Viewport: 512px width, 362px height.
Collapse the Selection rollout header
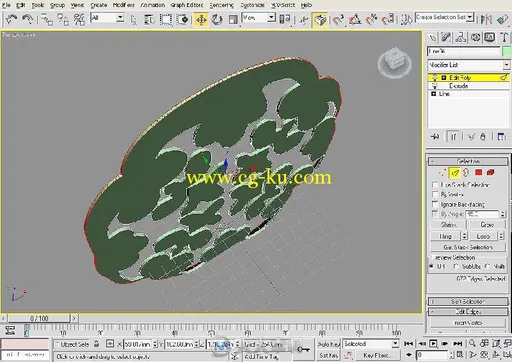(x=468, y=161)
